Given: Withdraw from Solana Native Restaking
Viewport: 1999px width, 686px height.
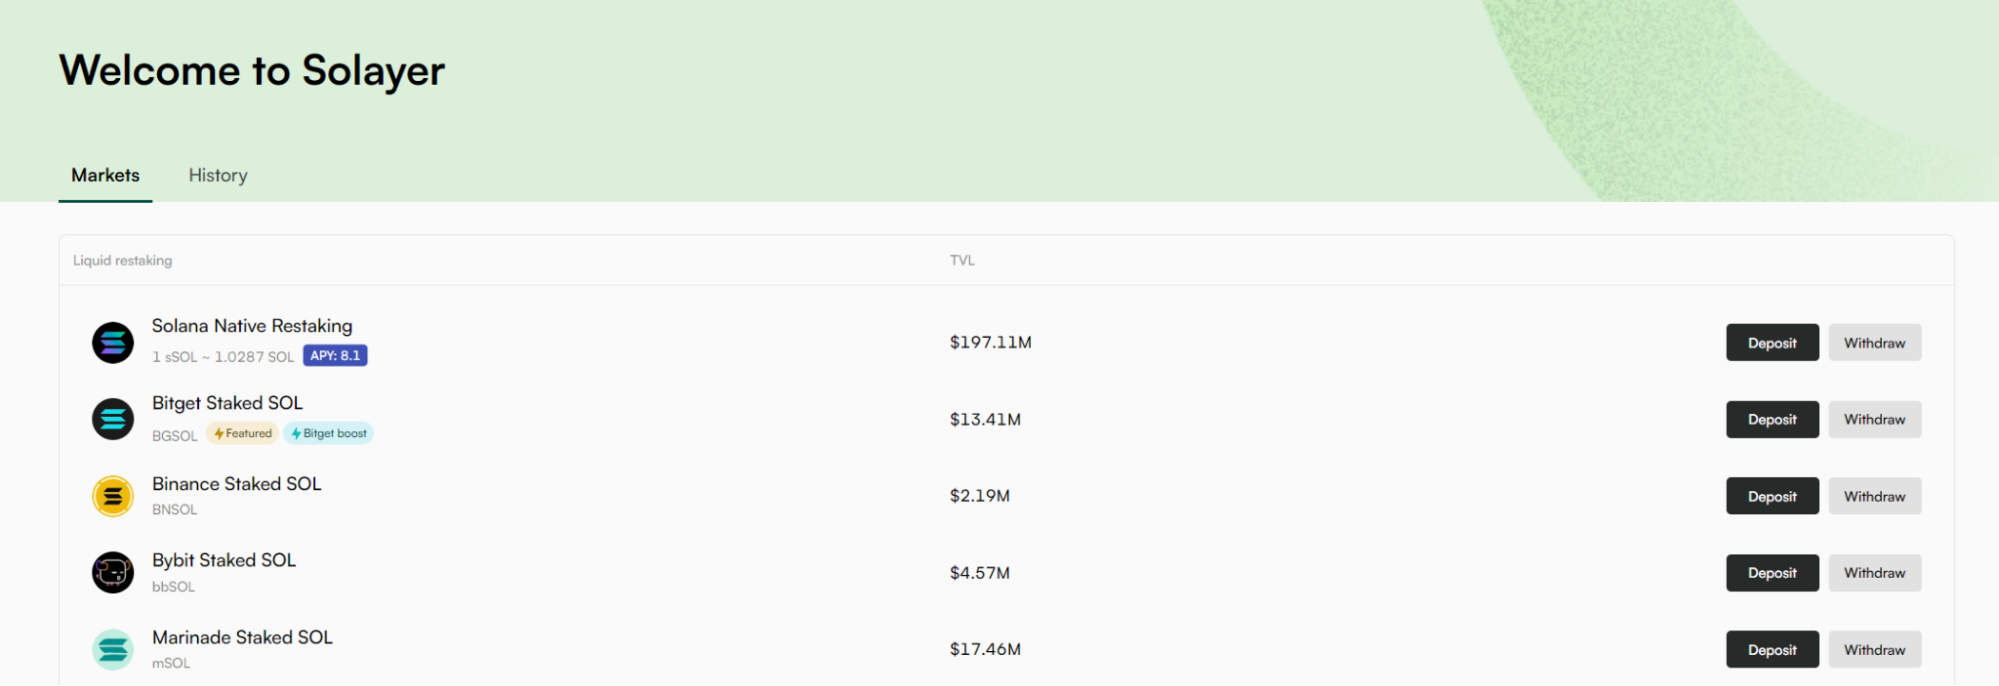Looking at the screenshot, I should pos(1875,343).
